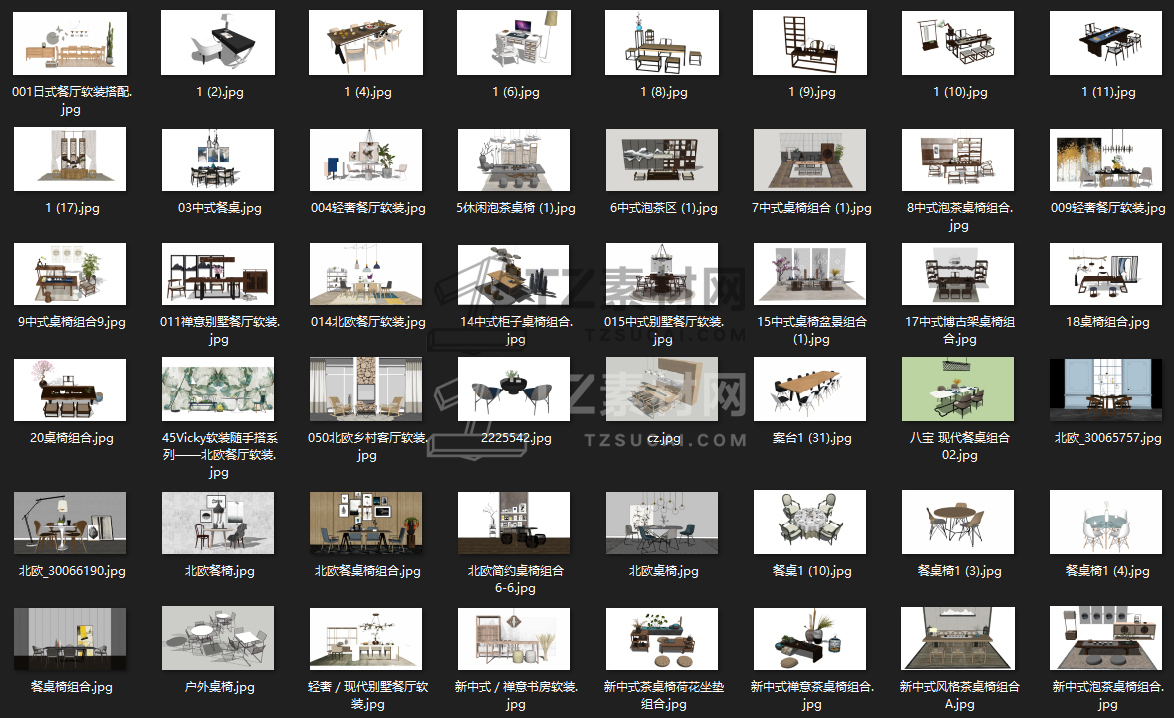Viewport: 1174px width, 718px height.
Task: Click the 1 (4).jpg image thumbnail
Action: click(x=366, y=43)
